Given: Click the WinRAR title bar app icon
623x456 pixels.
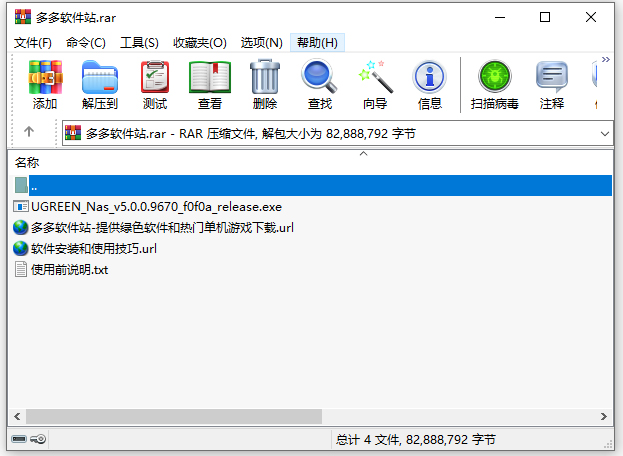Looking at the screenshot, I should [23, 17].
